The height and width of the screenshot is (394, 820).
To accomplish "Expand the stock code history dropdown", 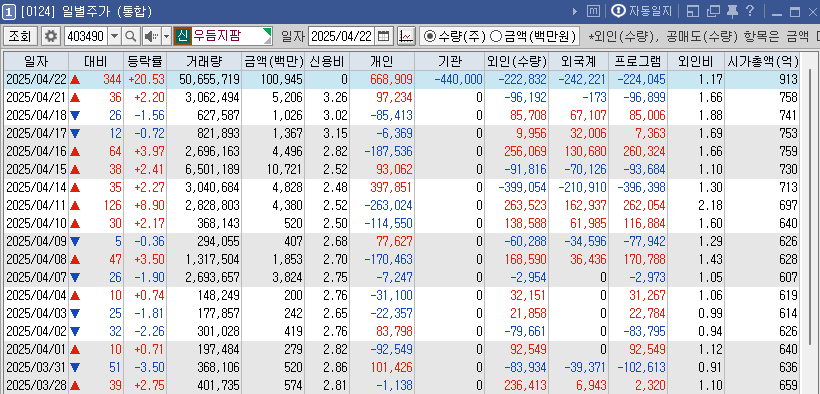I will pyautogui.click(x=115, y=36).
